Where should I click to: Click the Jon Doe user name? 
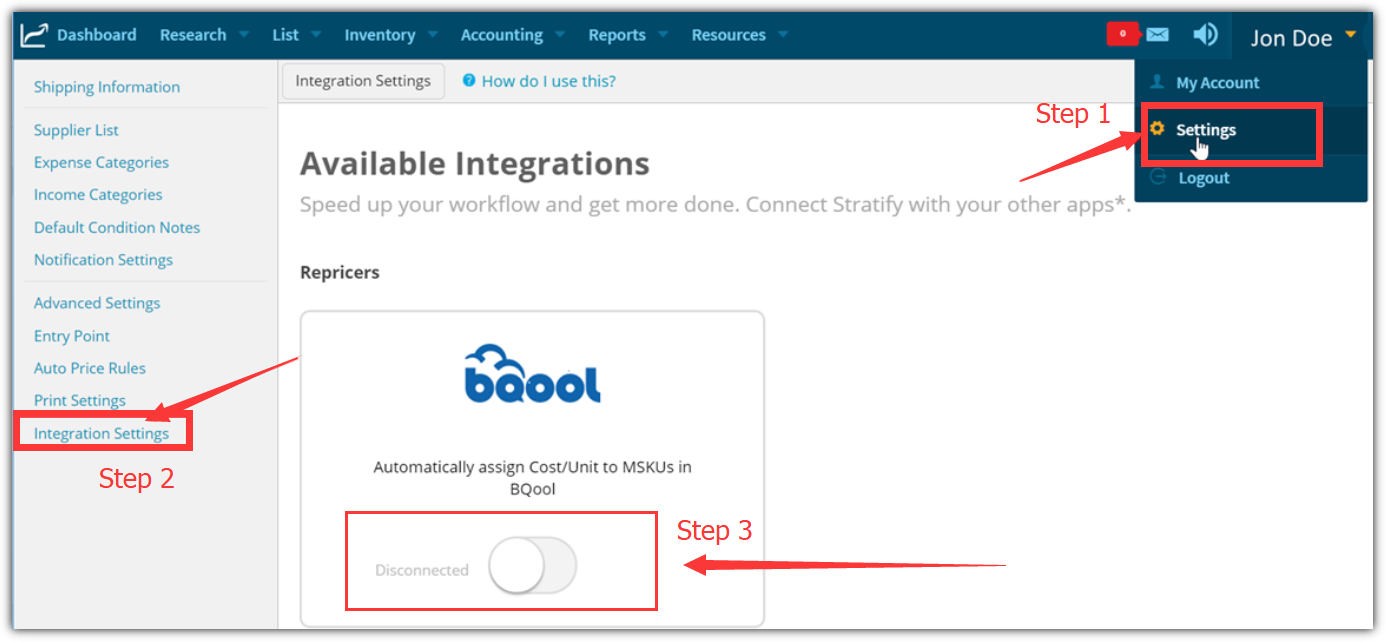tap(1291, 38)
